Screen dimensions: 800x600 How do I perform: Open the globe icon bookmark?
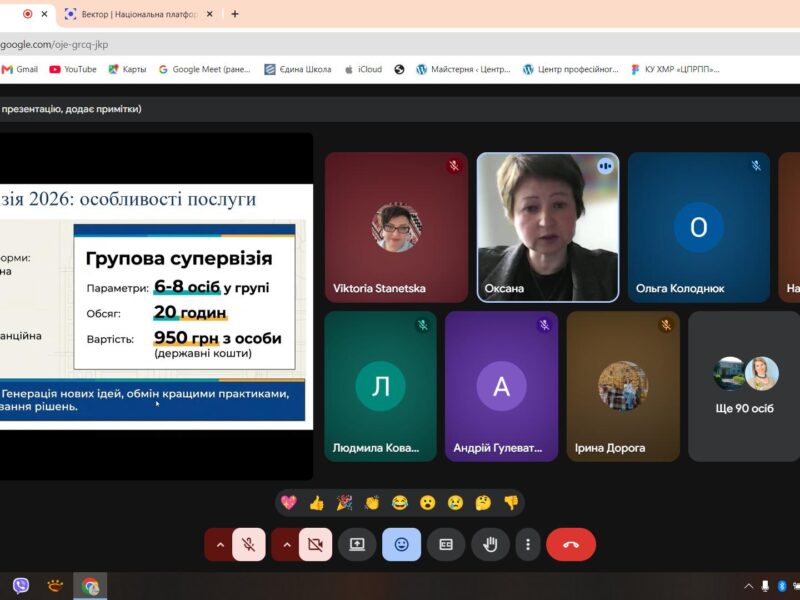pos(399,69)
